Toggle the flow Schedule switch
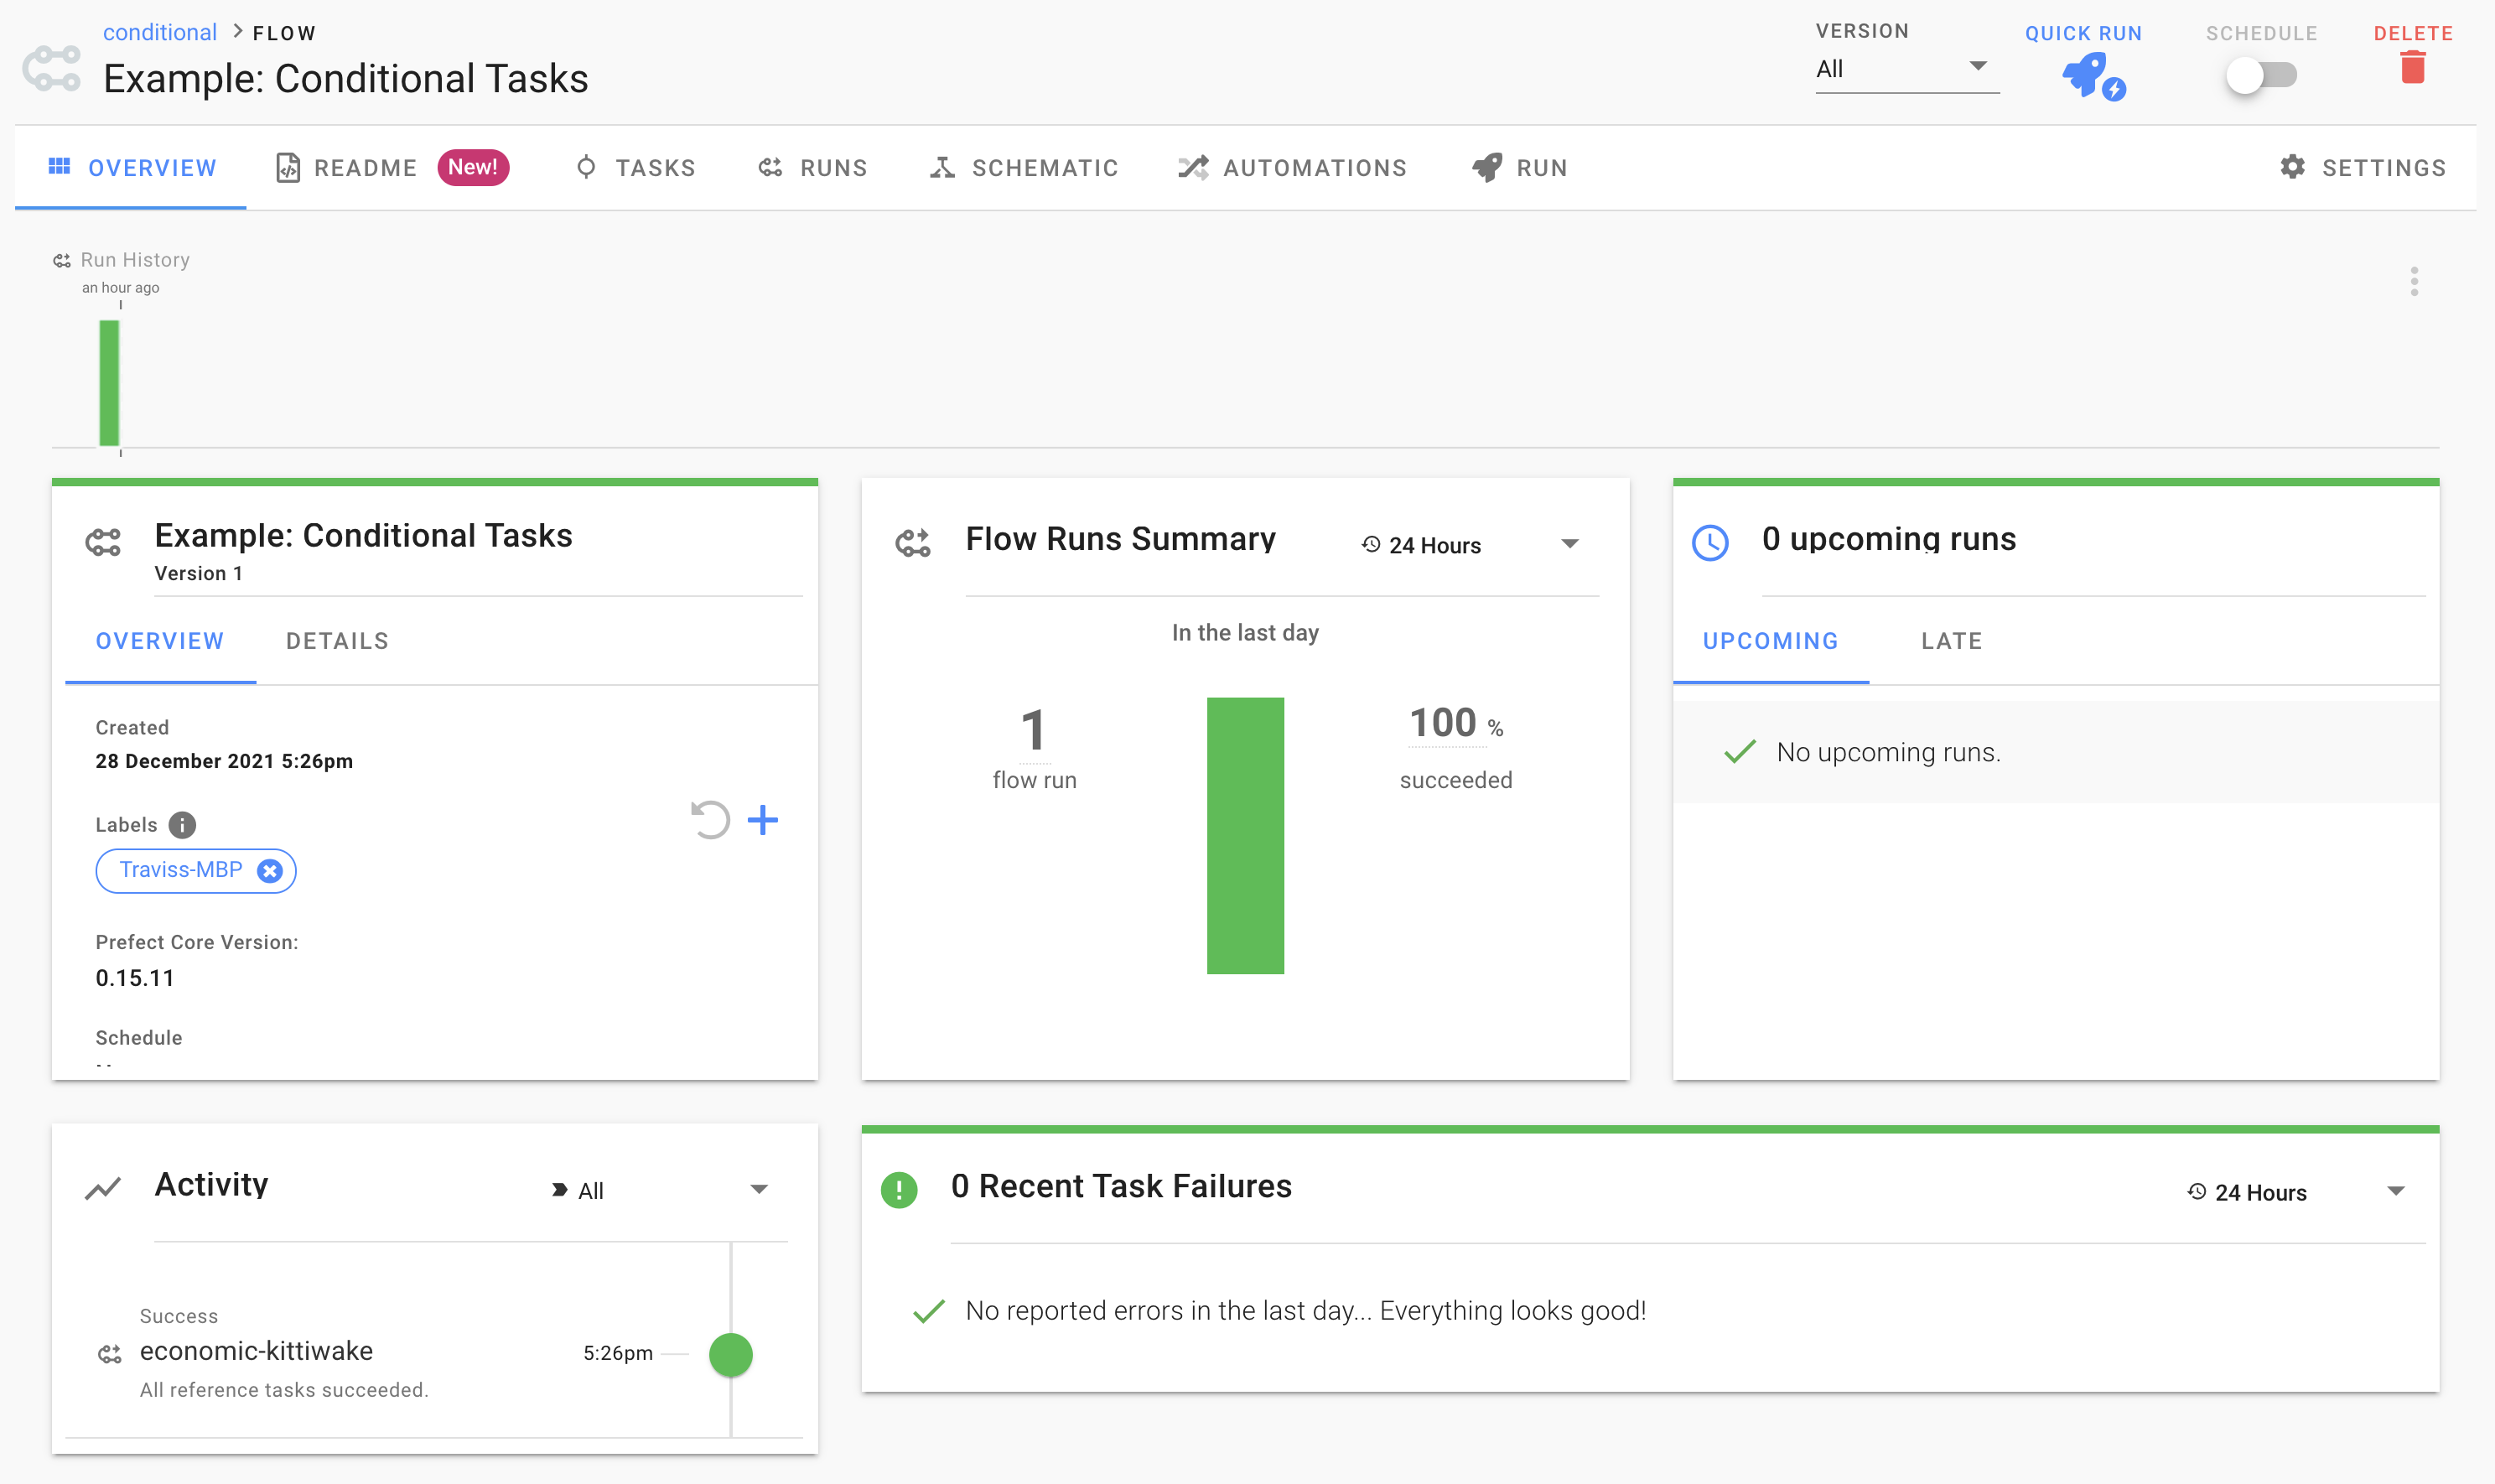Screen dimensions: 2495x1484 point(2260,75)
